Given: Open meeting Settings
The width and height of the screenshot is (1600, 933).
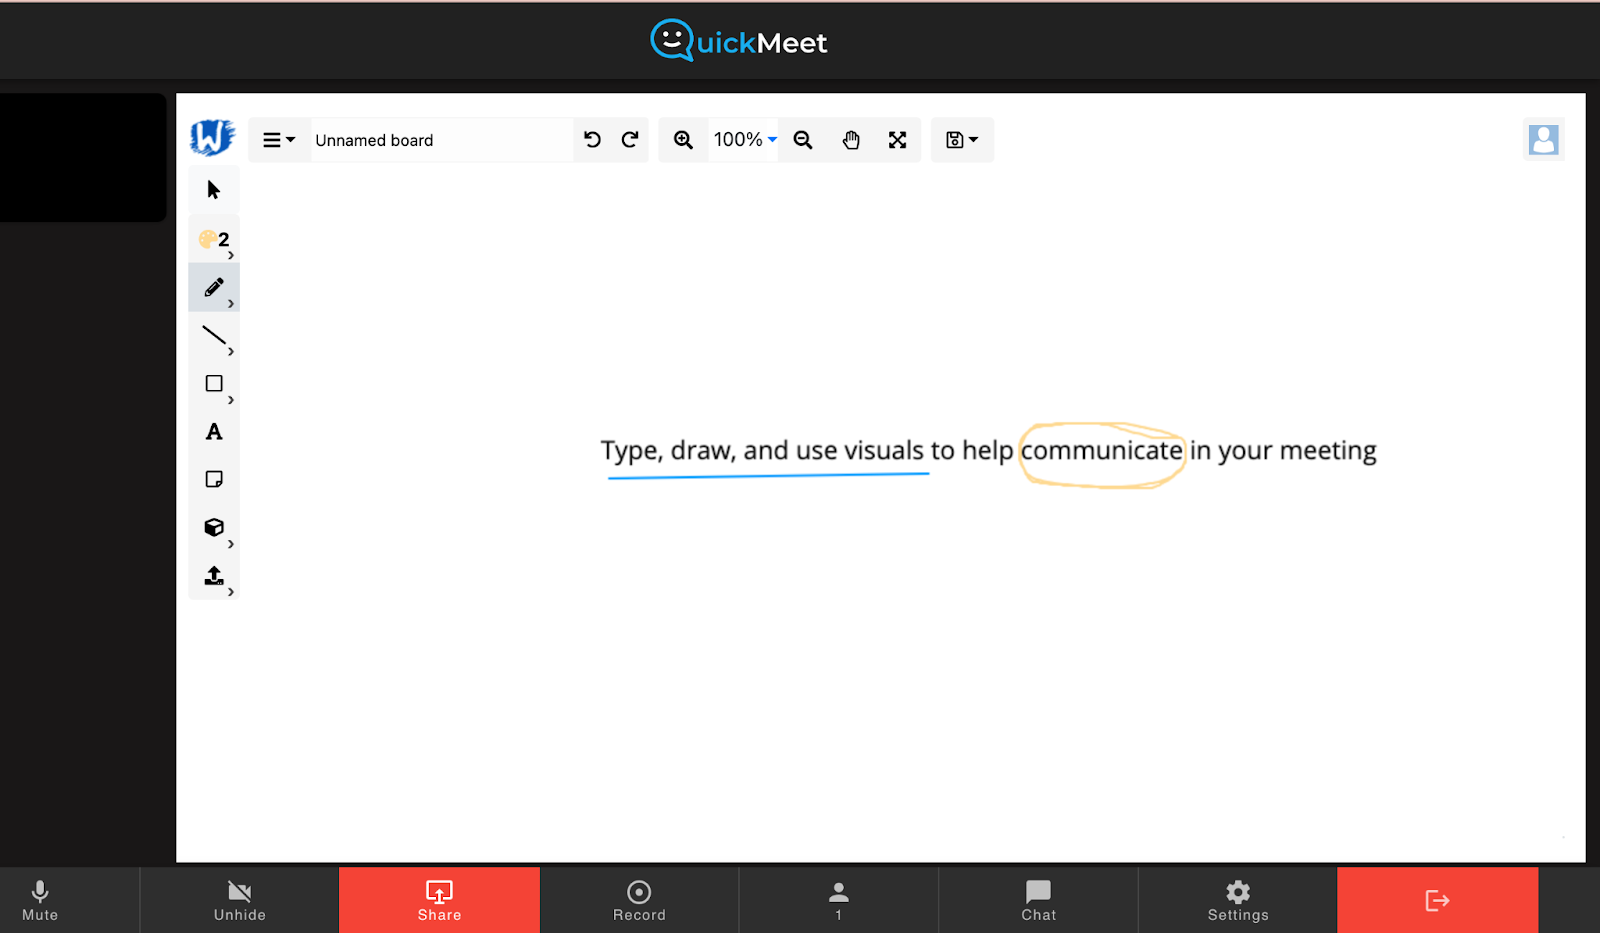Looking at the screenshot, I should click(1238, 900).
